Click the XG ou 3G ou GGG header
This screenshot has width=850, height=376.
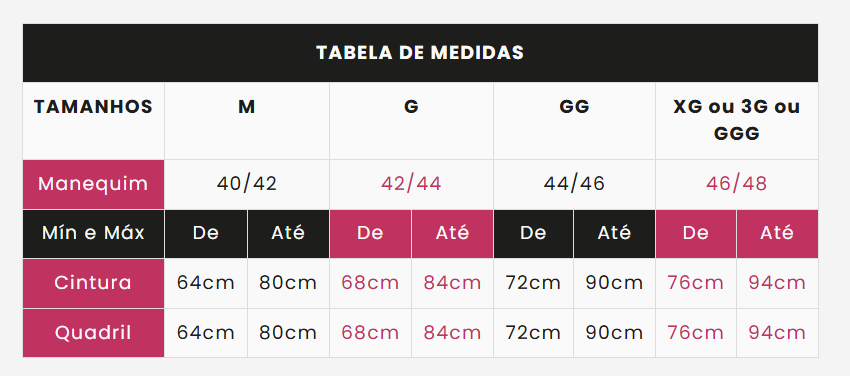coord(737,121)
